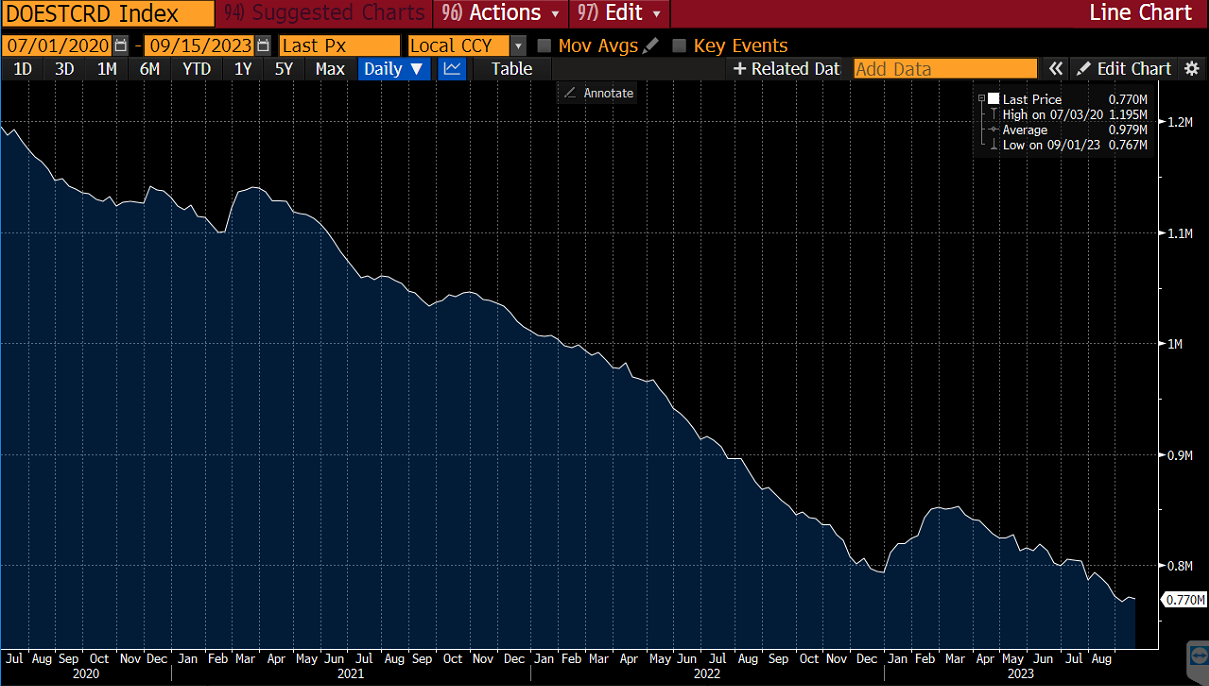This screenshot has width=1209, height=686.
Task: Select the YTD time range
Action: [196, 69]
